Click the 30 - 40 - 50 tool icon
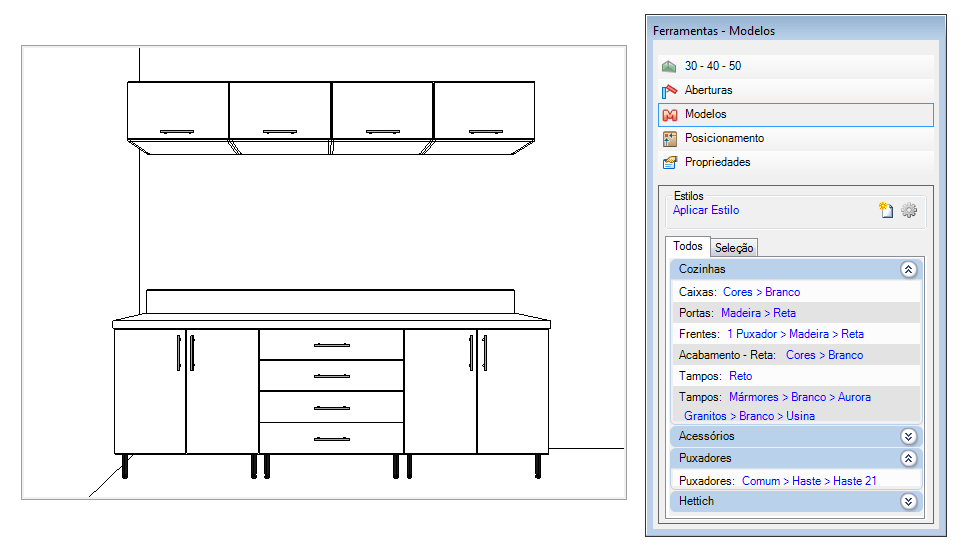The height and width of the screenshot is (546, 977). coord(669,66)
